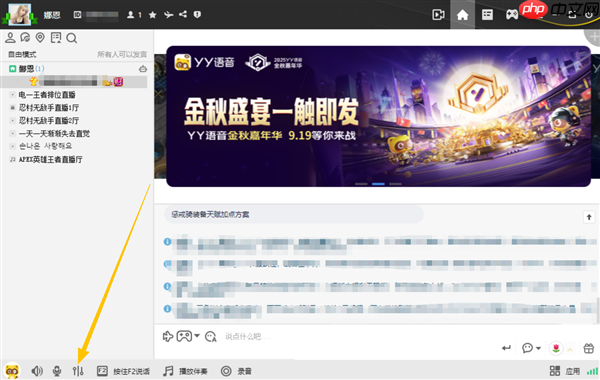This screenshot has height=380, width=600.
Task: Click the 金秋盛宴一触即发 promotional banner
Action: pyautogui.click(x=378, y=116)
